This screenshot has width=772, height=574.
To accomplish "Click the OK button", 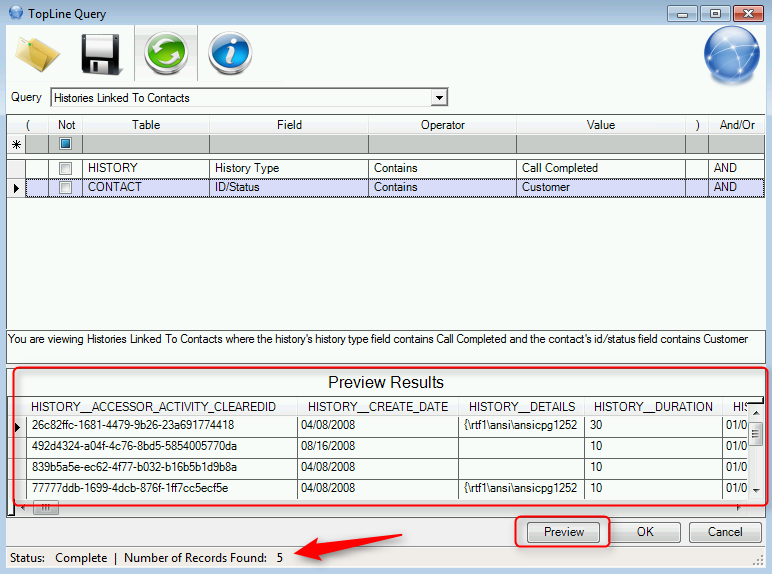I will tap(644, 532).
